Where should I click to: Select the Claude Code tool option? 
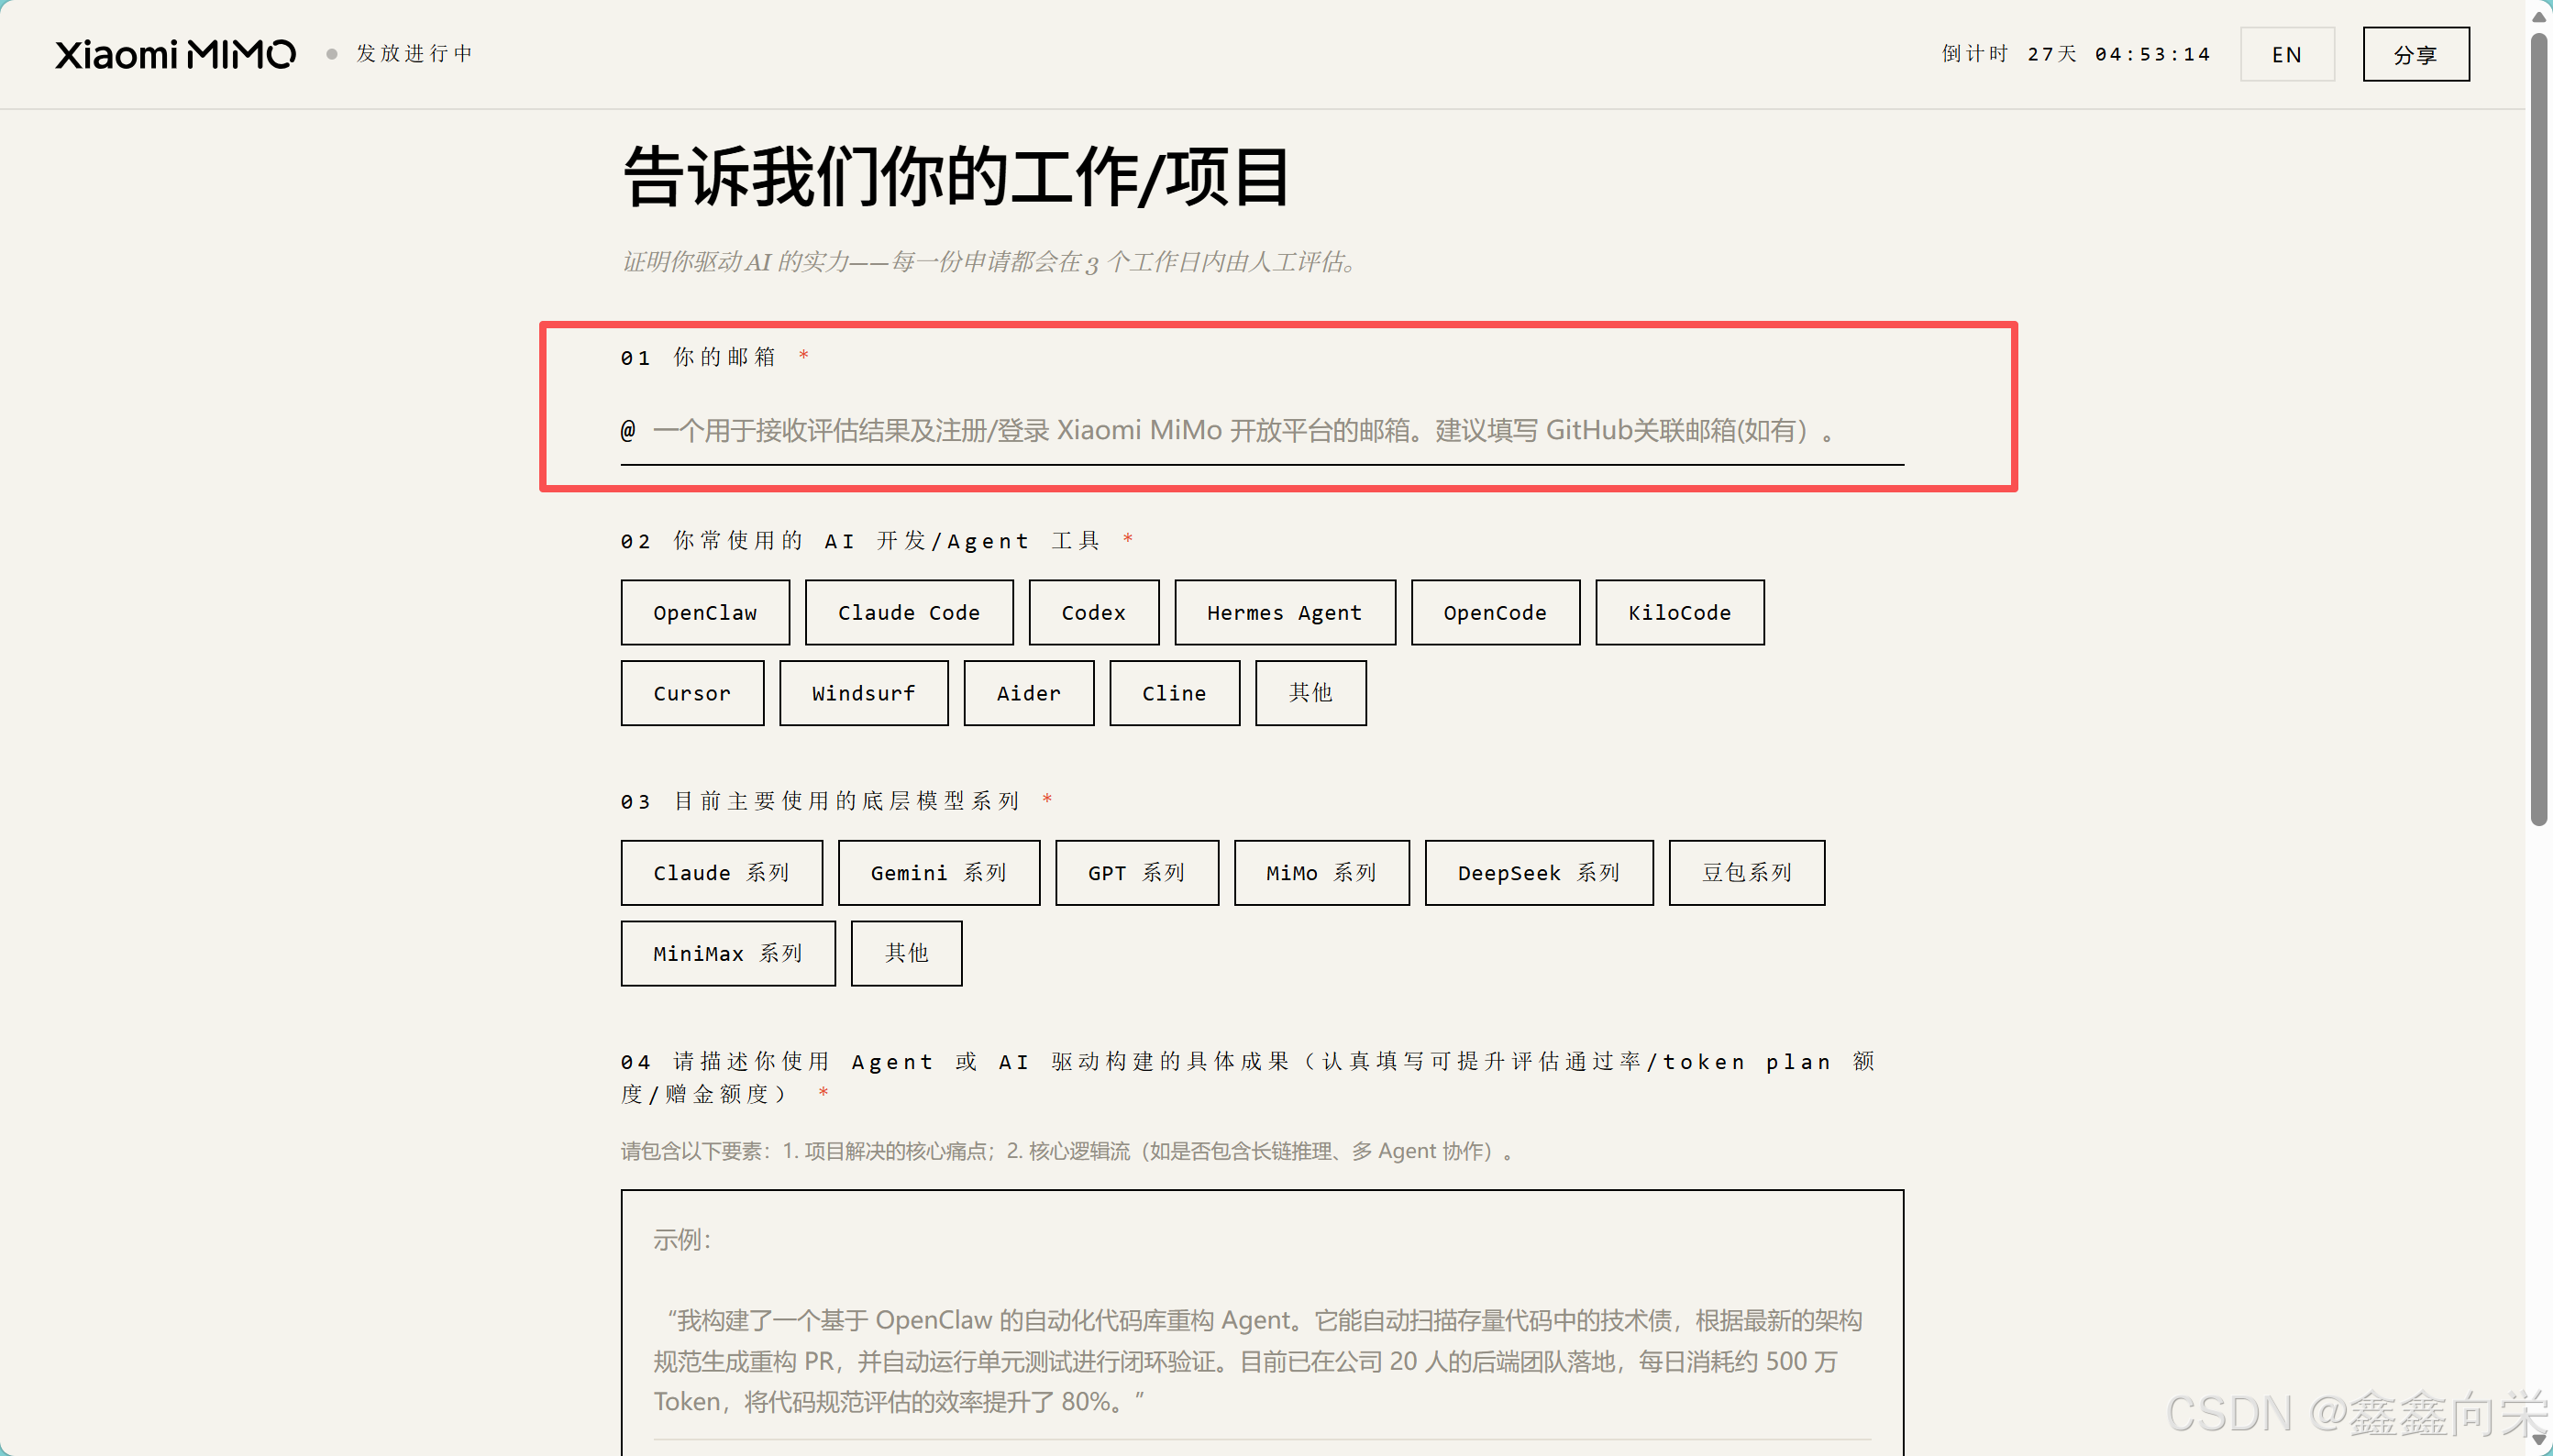[909, 612]
